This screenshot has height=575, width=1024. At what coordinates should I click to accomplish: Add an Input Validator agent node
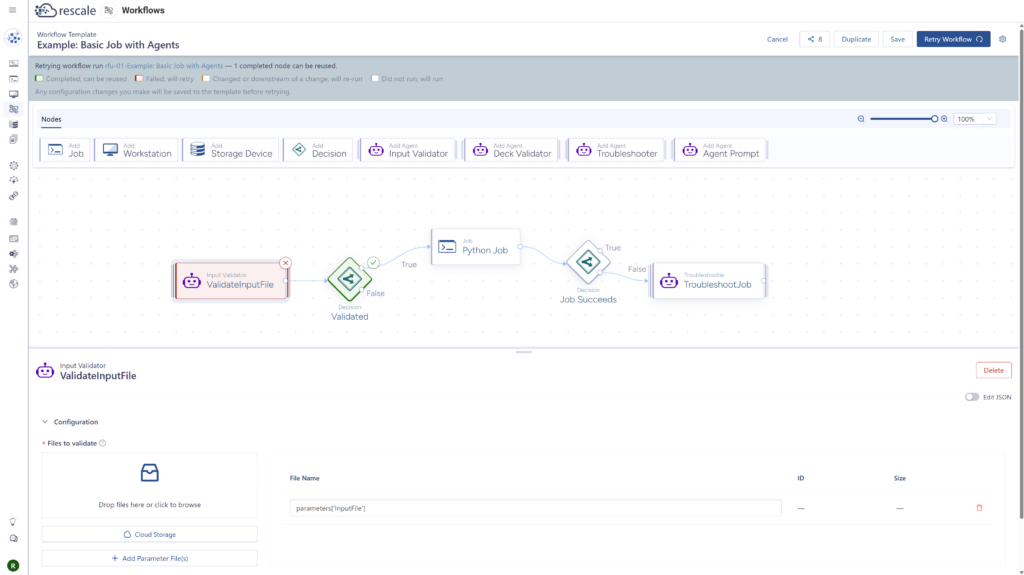408,150
